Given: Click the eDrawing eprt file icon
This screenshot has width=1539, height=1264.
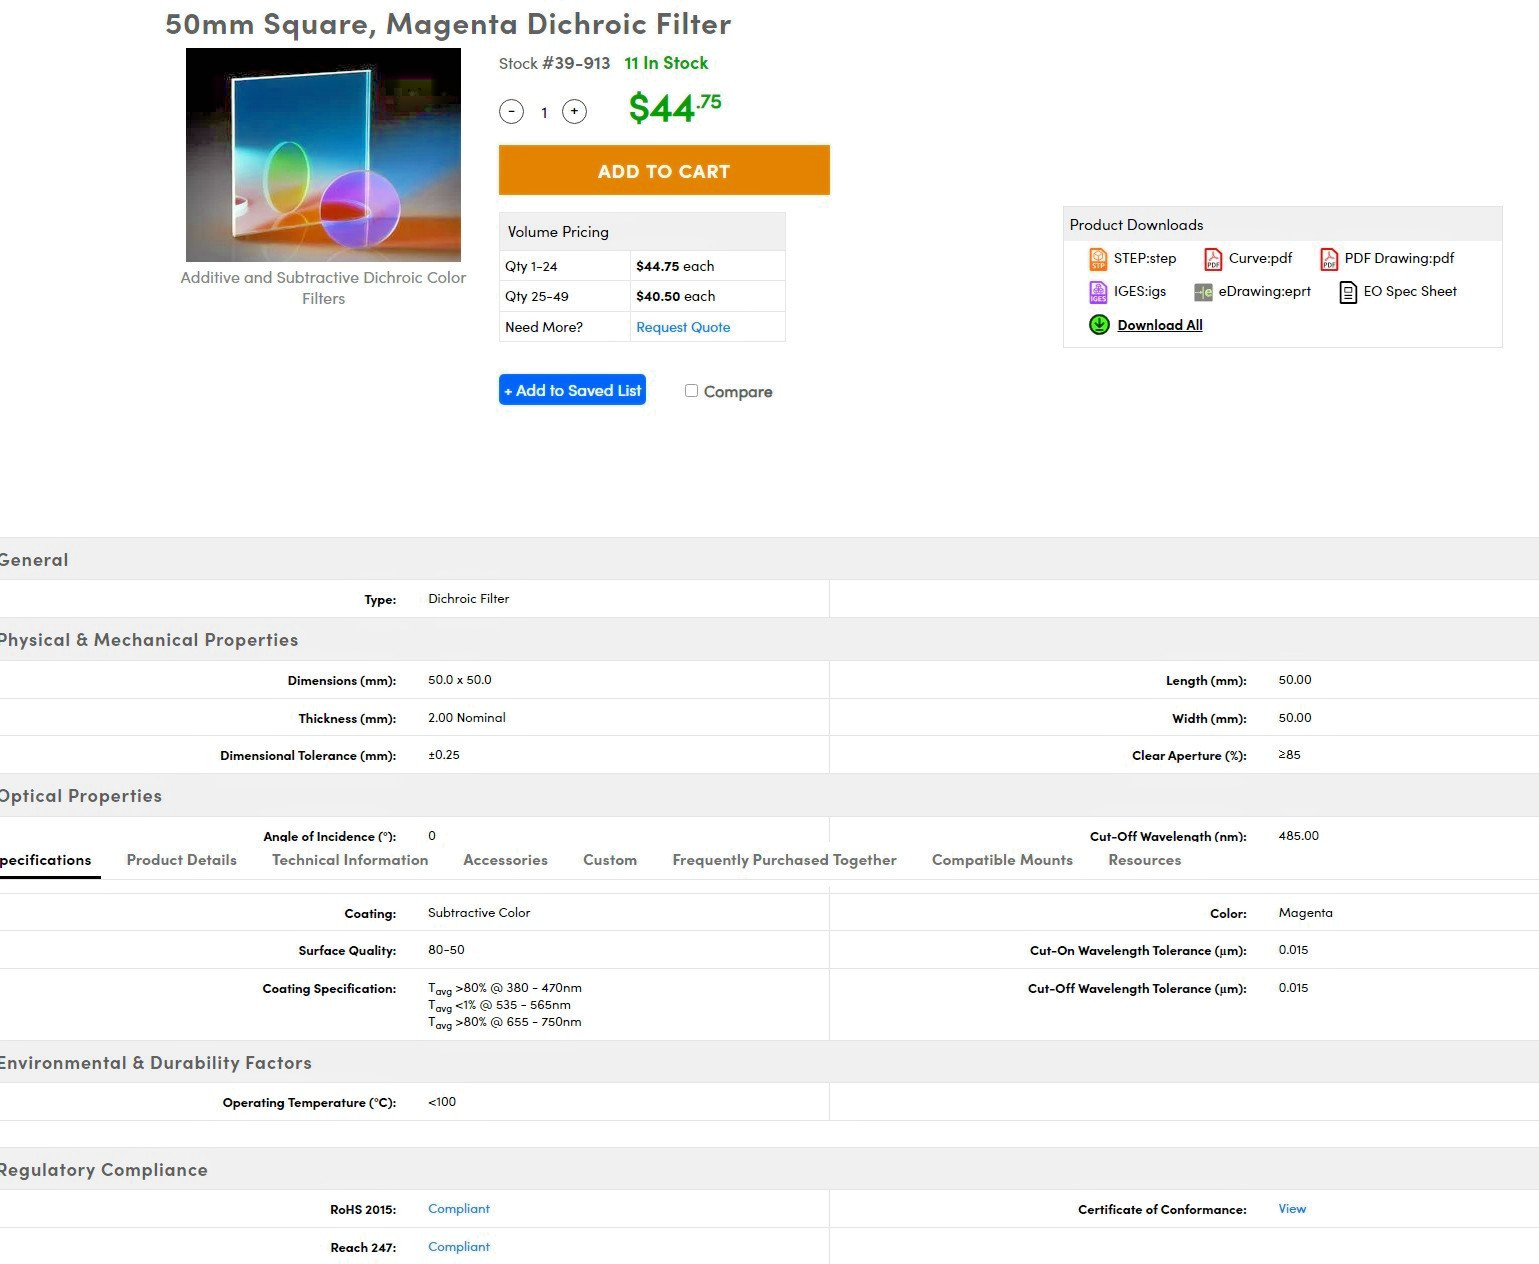Looking at the screenshot, I should (1203, 292).
